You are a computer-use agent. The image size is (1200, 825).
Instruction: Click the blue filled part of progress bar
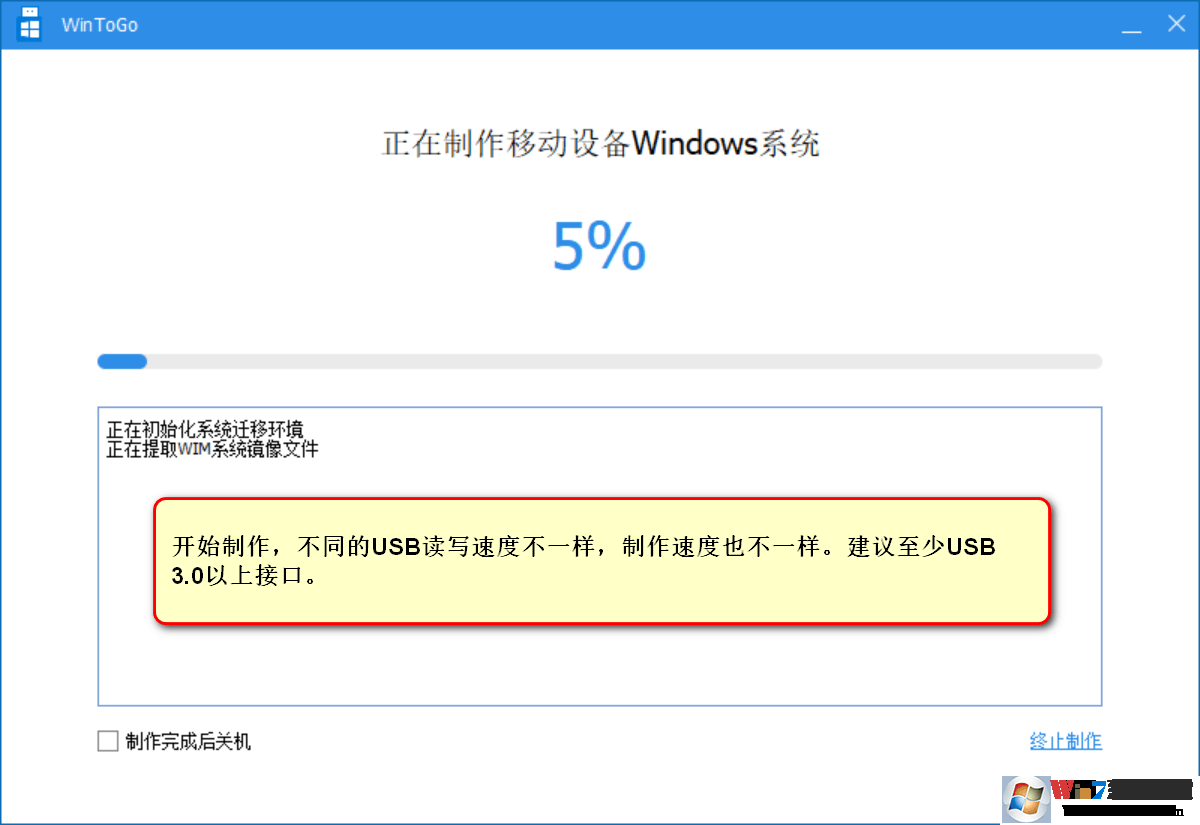click(122, 361)
